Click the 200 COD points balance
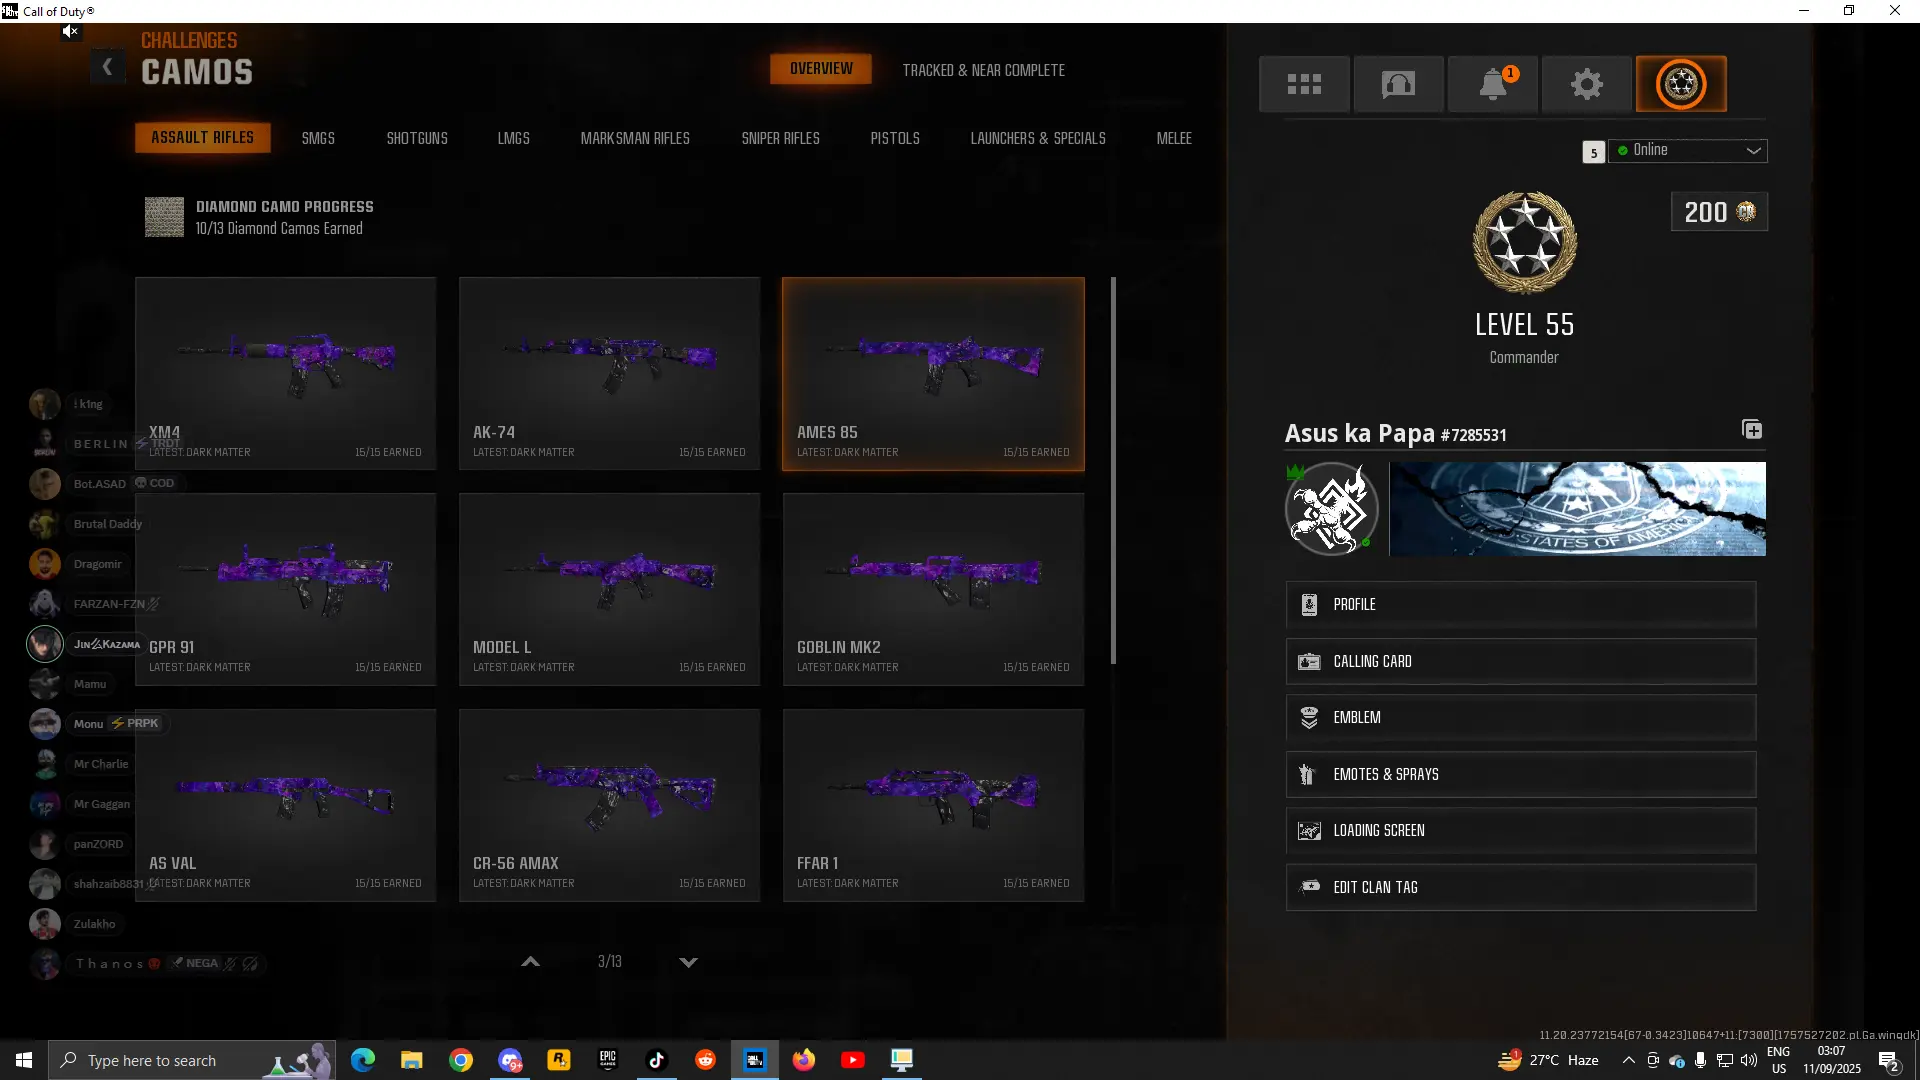 tap(1718, 212)
